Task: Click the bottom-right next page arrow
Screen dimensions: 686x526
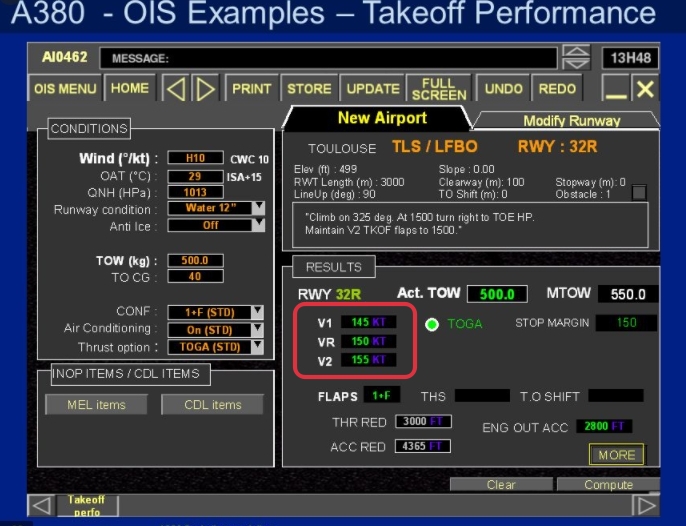Action: (646, 505)
